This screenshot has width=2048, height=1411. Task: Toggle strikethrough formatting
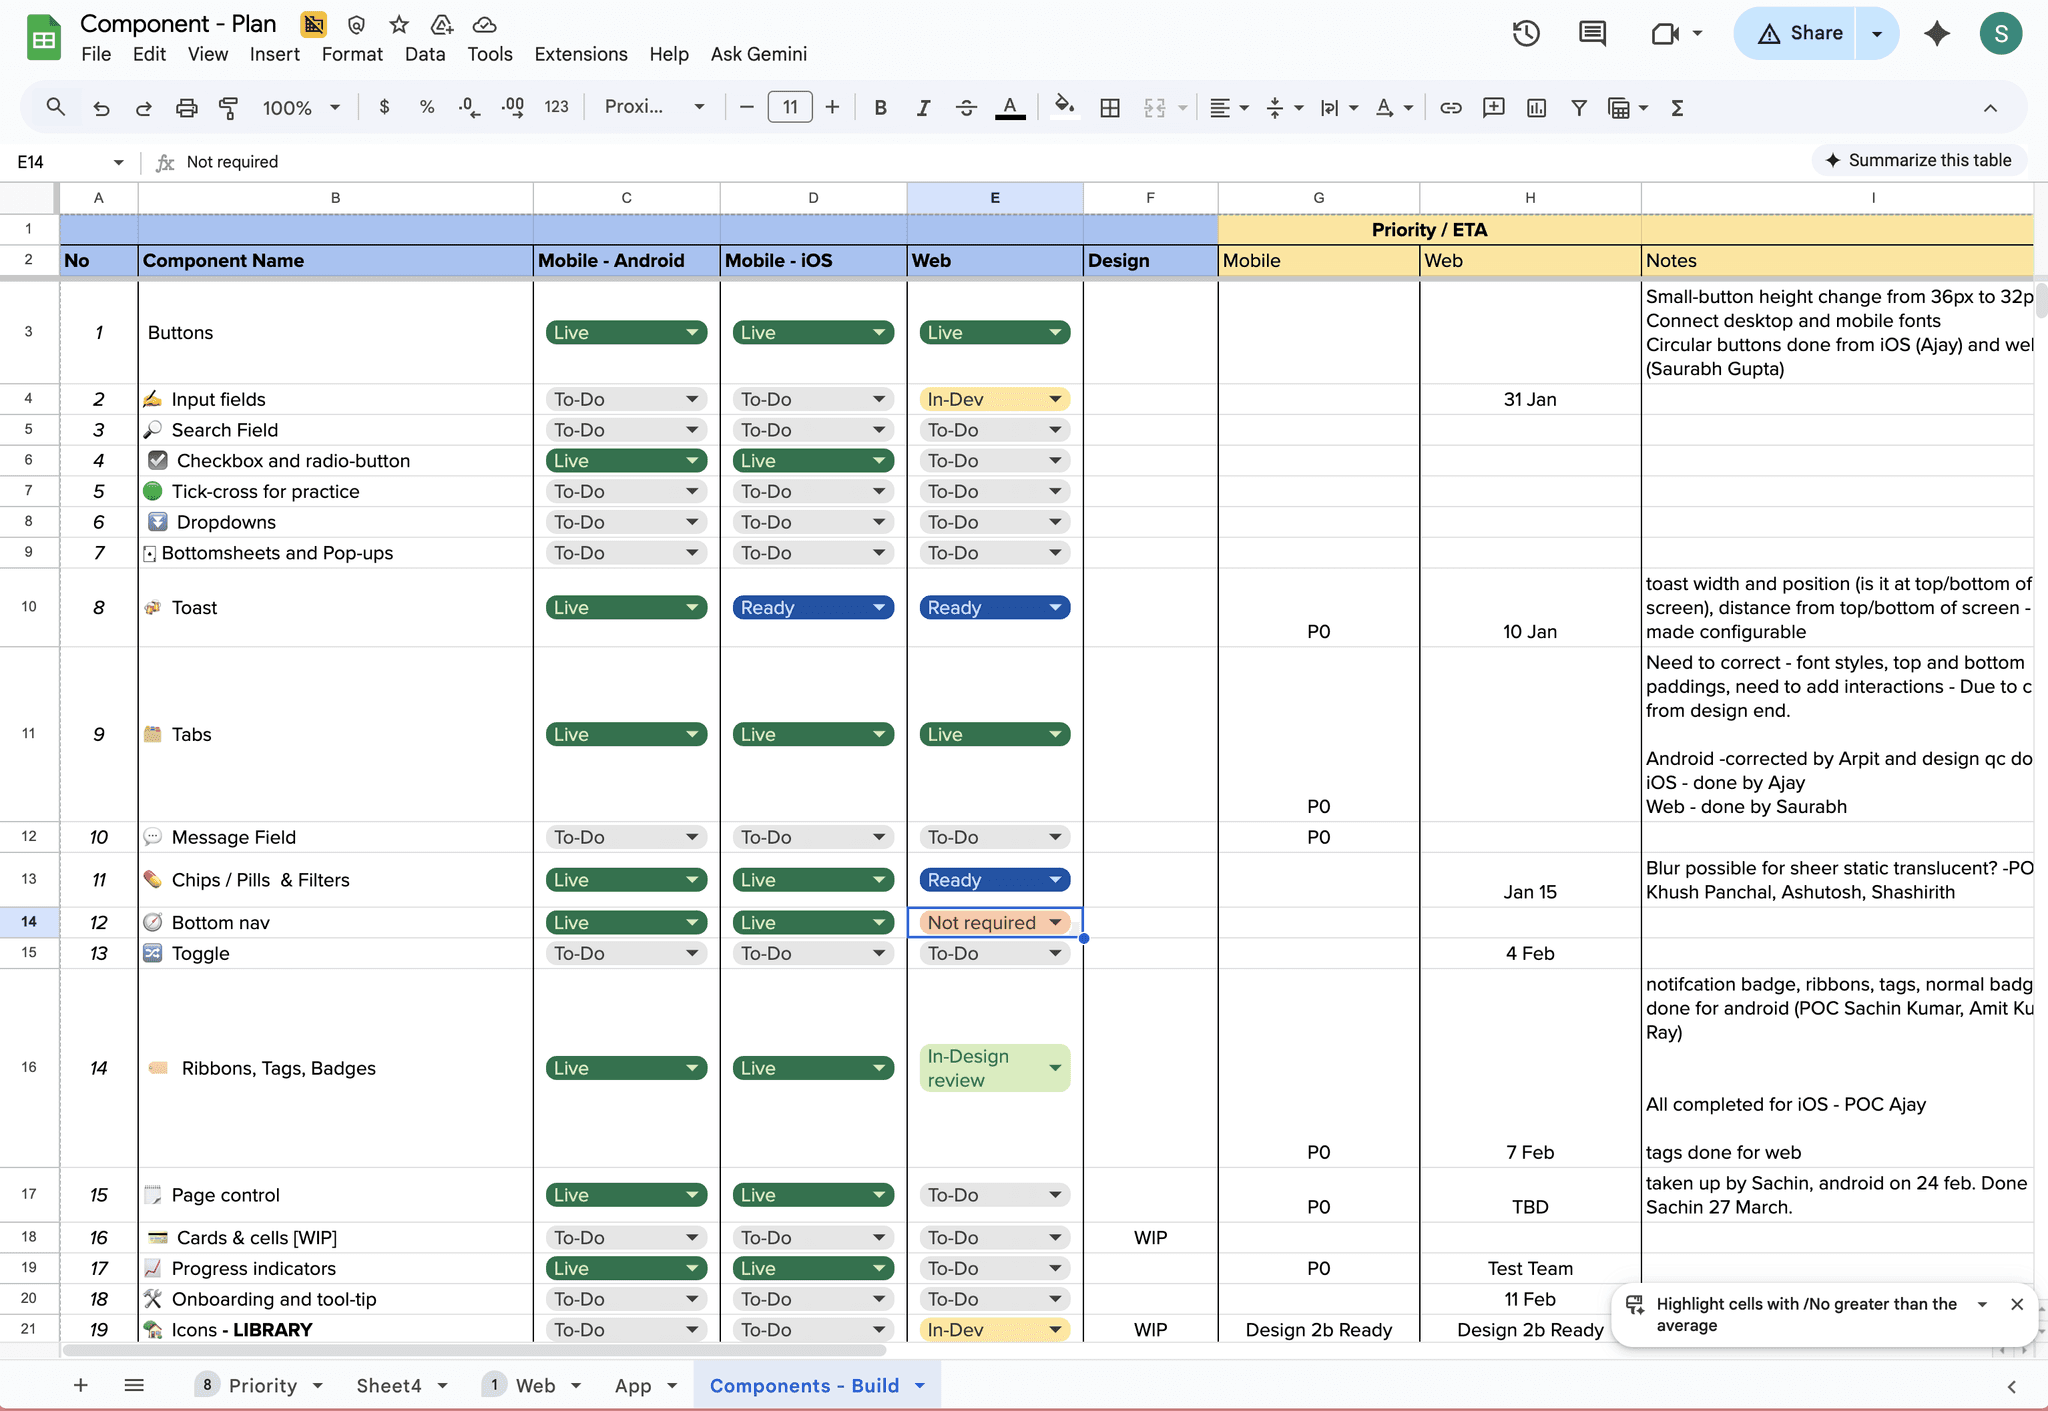pyautogui.click(x=966, y=108)
